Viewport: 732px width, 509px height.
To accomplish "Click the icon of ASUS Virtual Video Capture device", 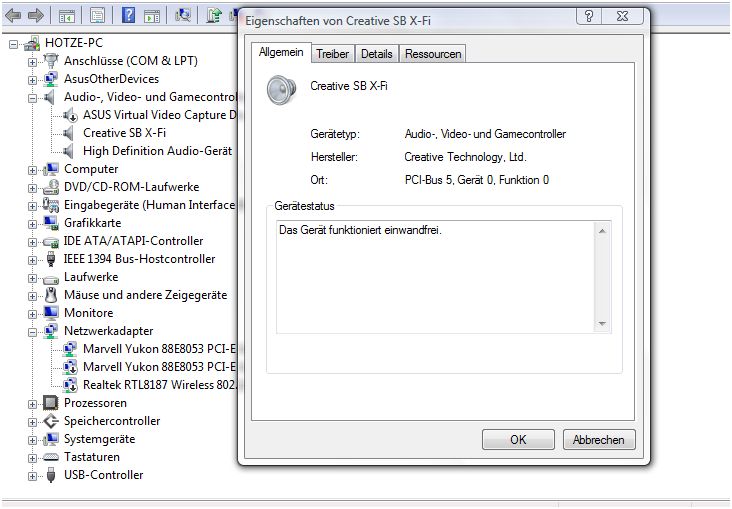I will click(70, 115).
